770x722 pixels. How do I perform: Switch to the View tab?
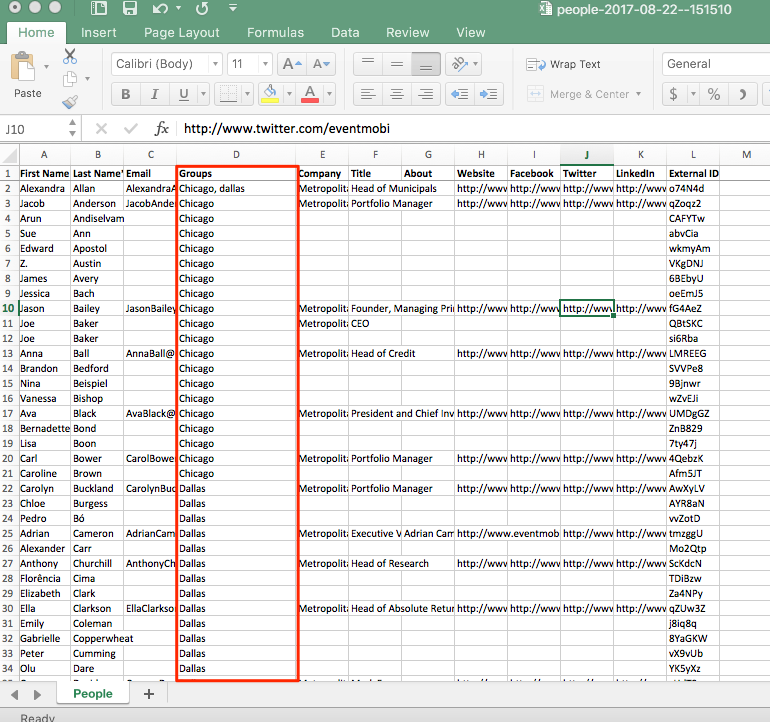[470, 32]
